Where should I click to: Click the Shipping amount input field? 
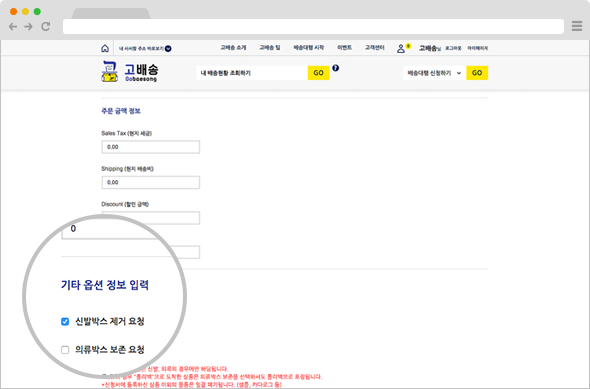pos(151,182)
